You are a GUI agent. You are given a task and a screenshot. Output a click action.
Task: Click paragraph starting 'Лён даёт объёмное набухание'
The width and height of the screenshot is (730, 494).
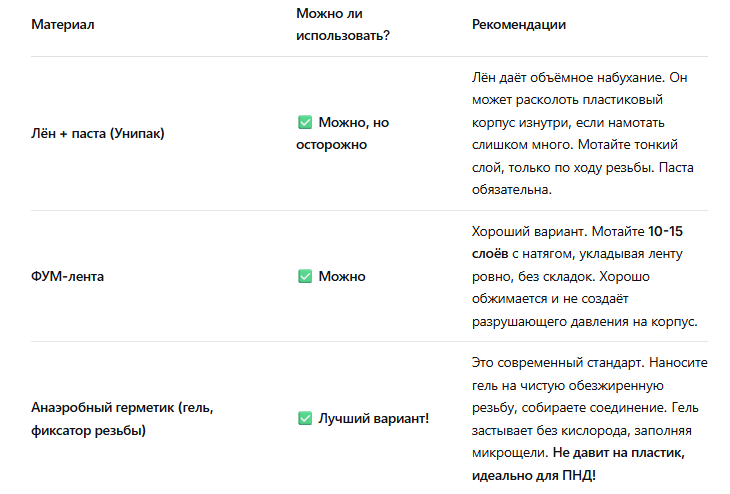click(x=582, y=134)
